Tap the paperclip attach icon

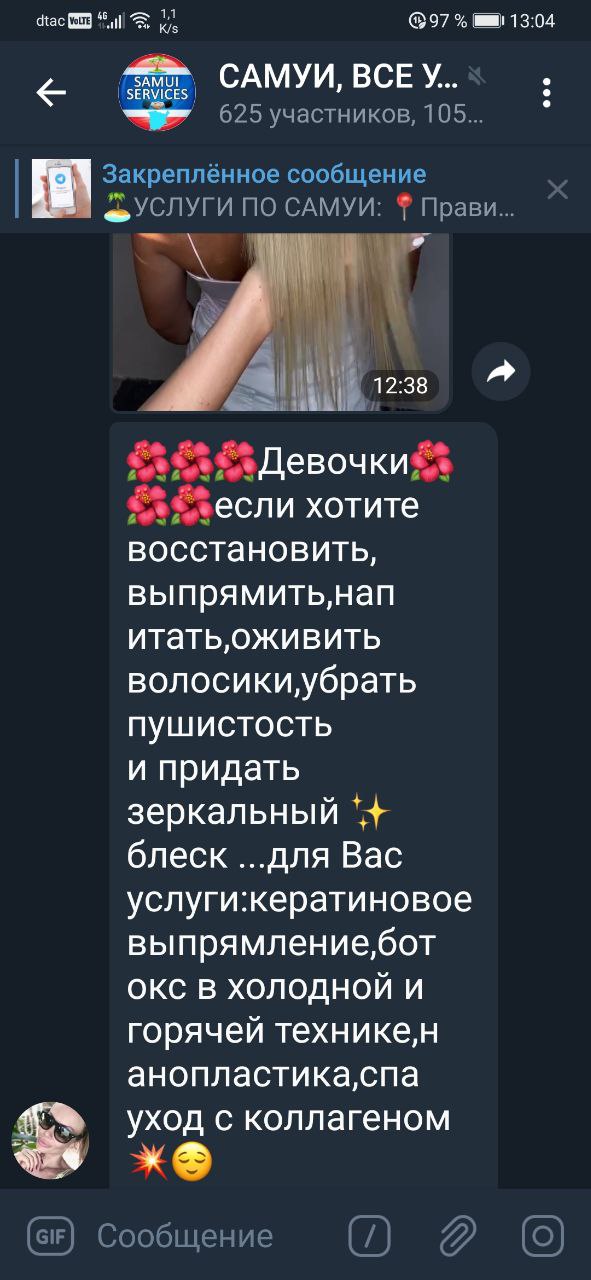456,1236
